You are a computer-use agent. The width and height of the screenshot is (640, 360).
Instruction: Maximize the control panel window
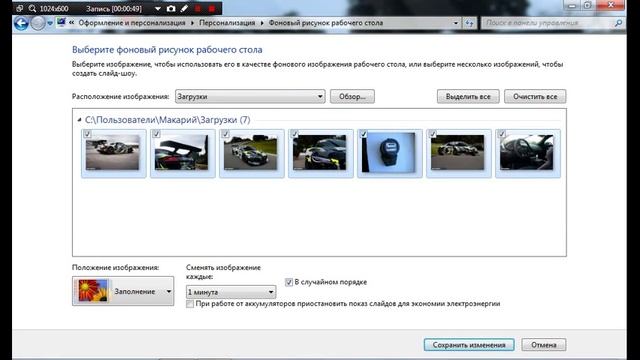(587, 5)
